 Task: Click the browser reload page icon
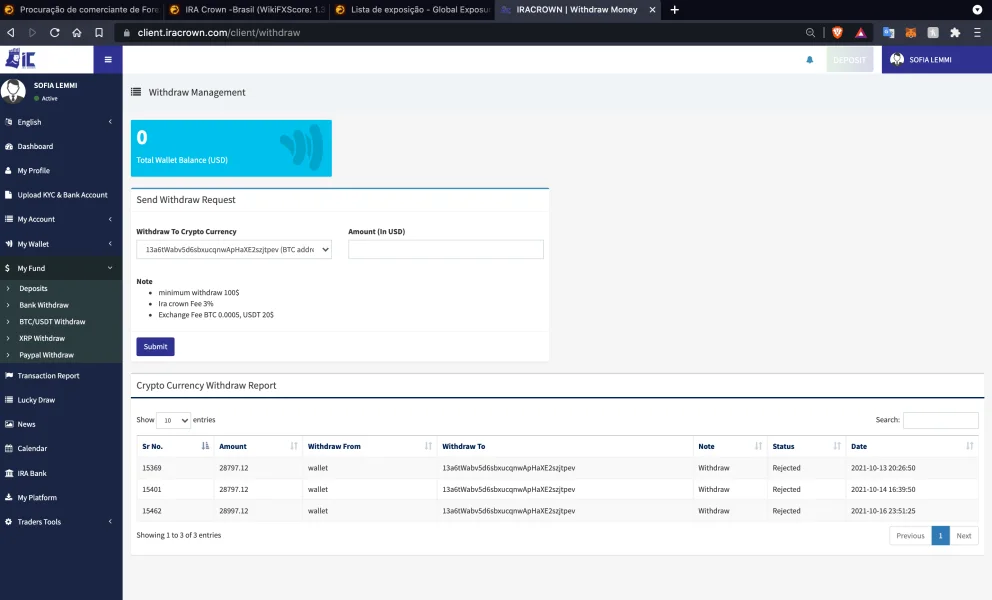tap(54, 32)
